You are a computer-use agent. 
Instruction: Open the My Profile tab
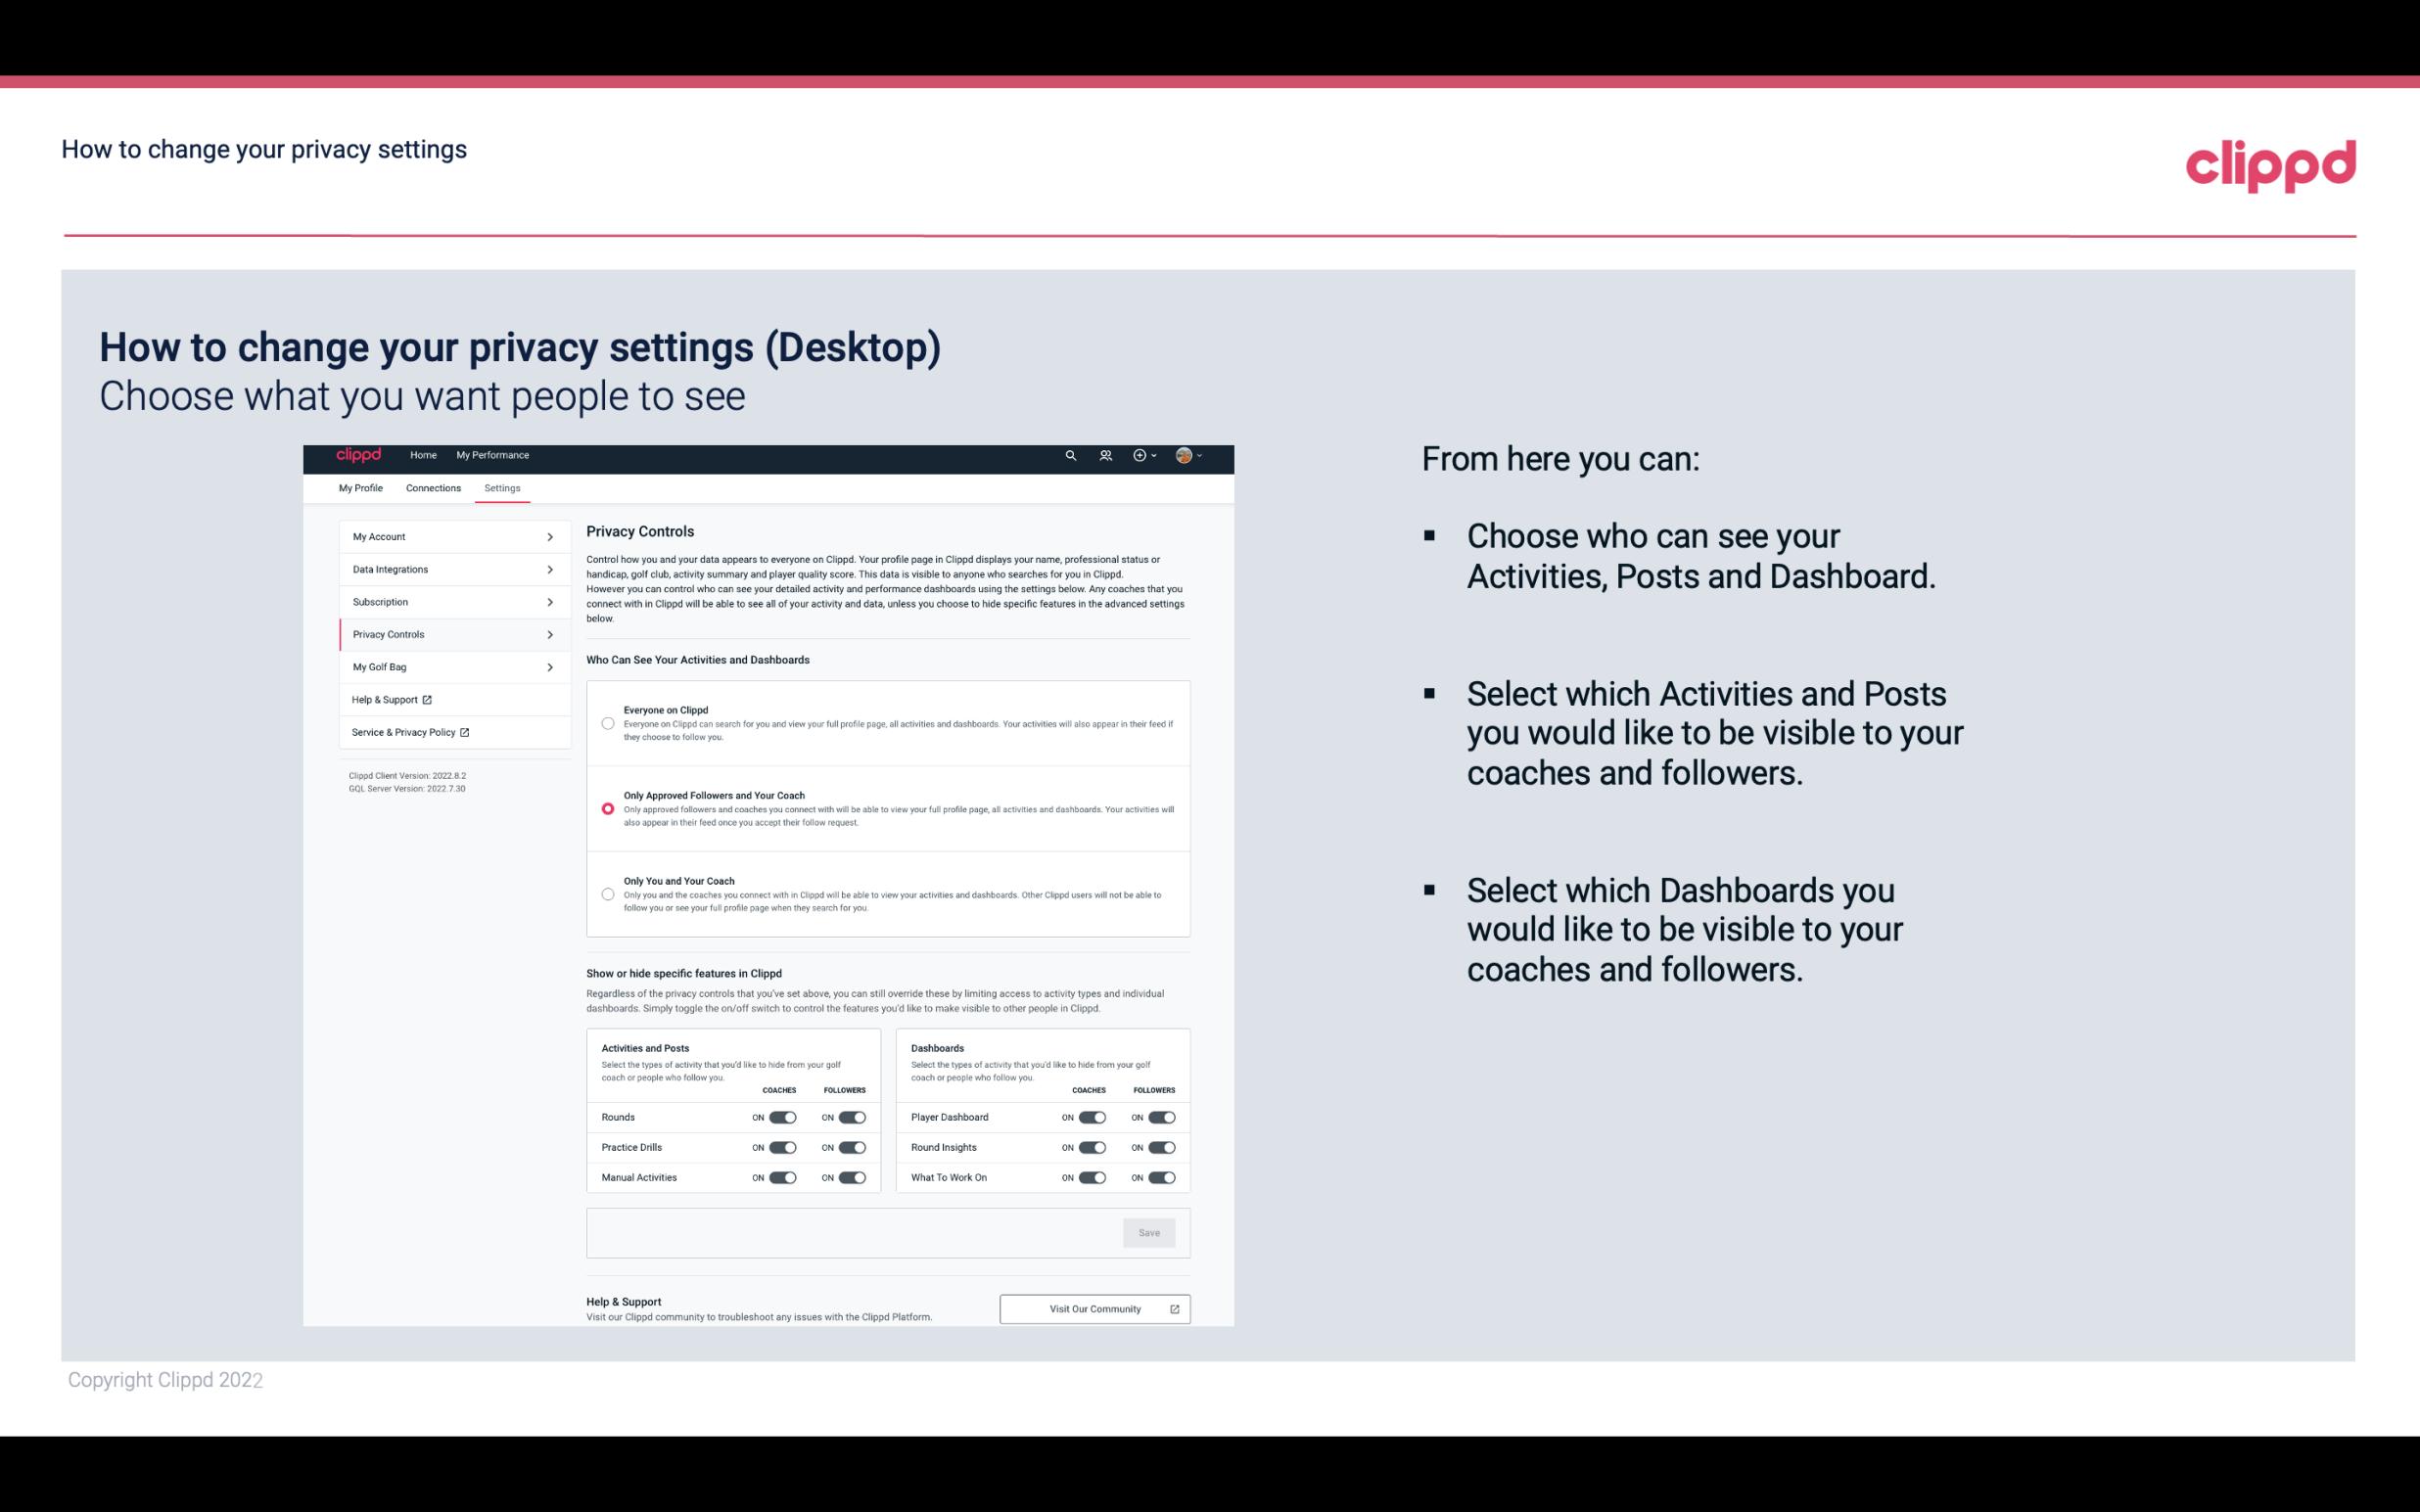359,487
